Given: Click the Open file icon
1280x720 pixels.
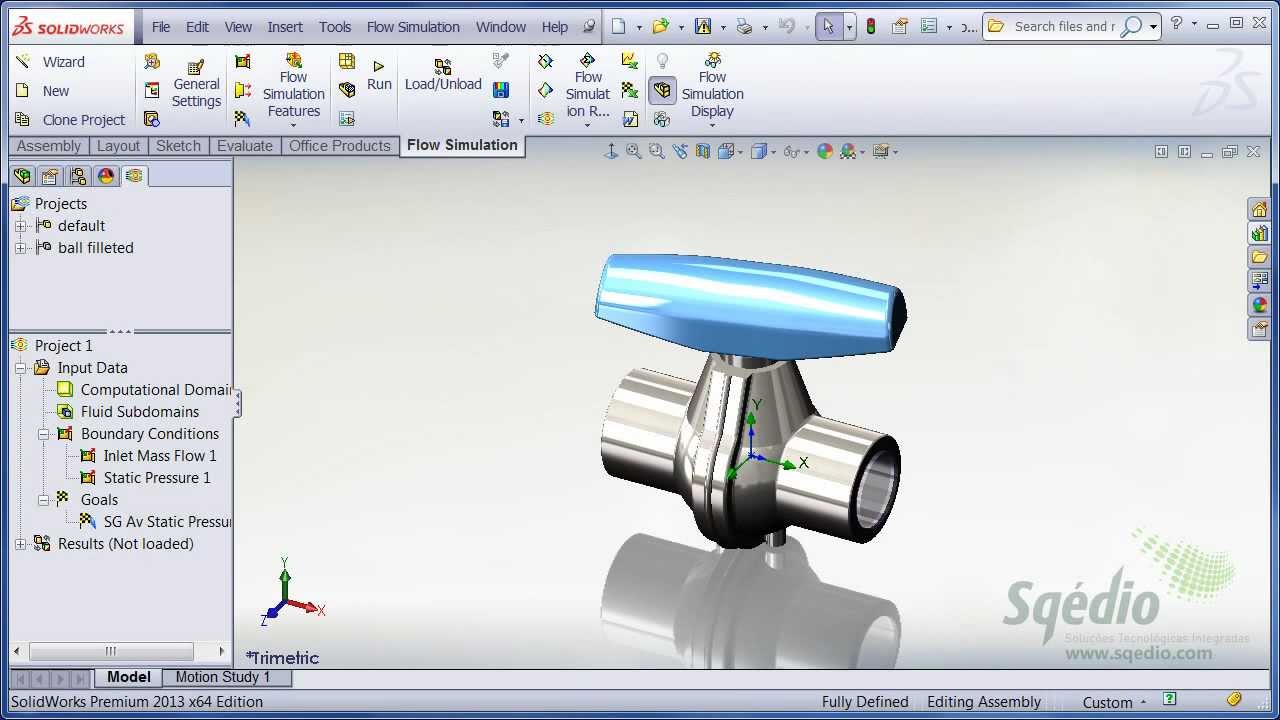Looking at the screenshot, I should coord(659,27).
